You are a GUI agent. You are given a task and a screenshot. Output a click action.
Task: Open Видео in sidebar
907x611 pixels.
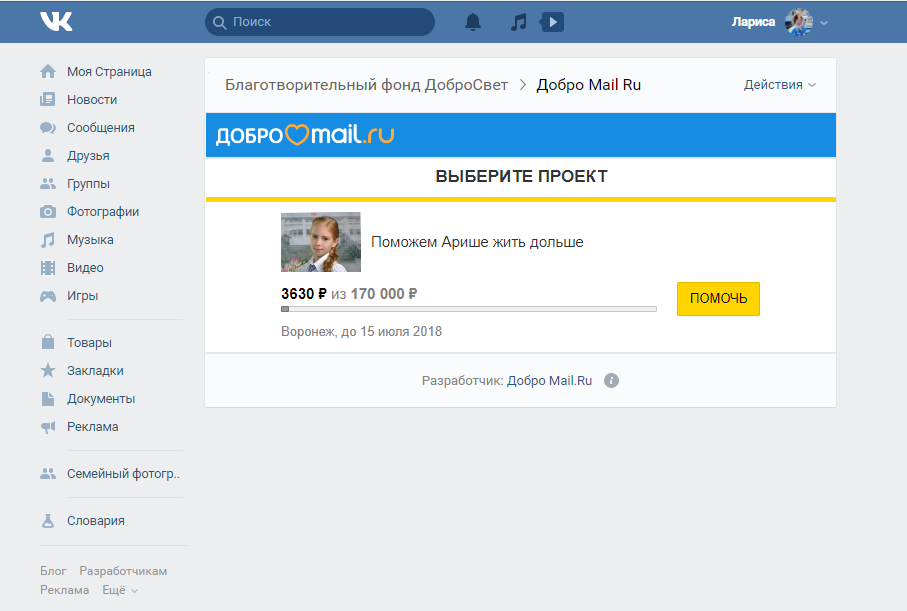tap(85, 268)
